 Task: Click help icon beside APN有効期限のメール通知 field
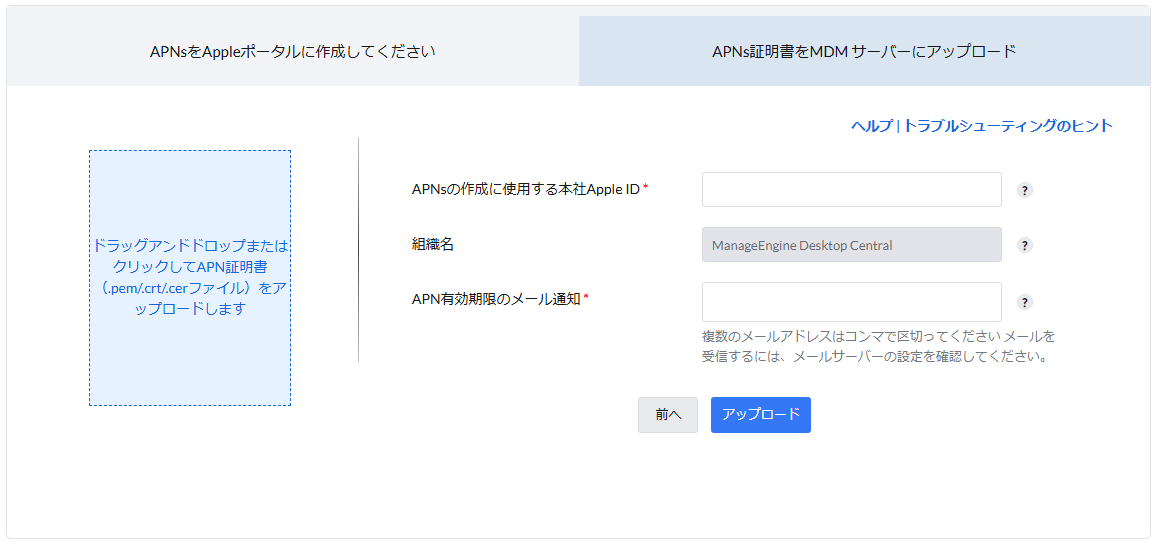(x=1024, y=302)
